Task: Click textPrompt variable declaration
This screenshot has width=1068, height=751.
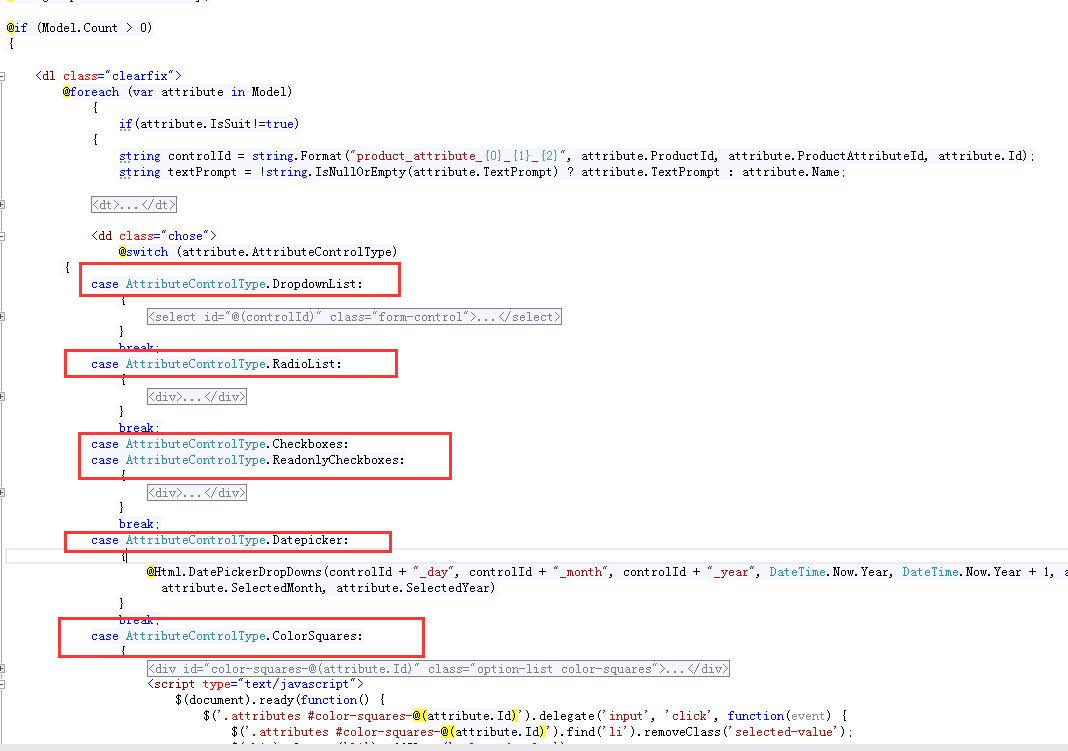Action: tap(202, 172)
